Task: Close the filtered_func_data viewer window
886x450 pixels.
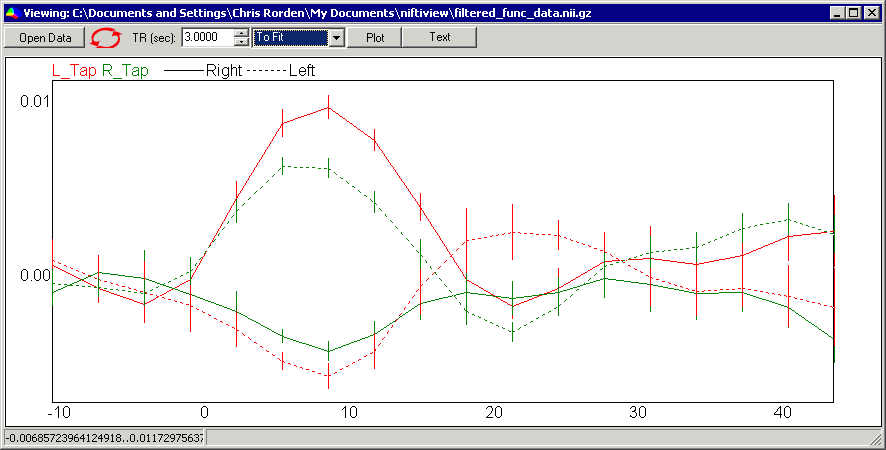Action: pyautogui.click(x=871, y=12)
